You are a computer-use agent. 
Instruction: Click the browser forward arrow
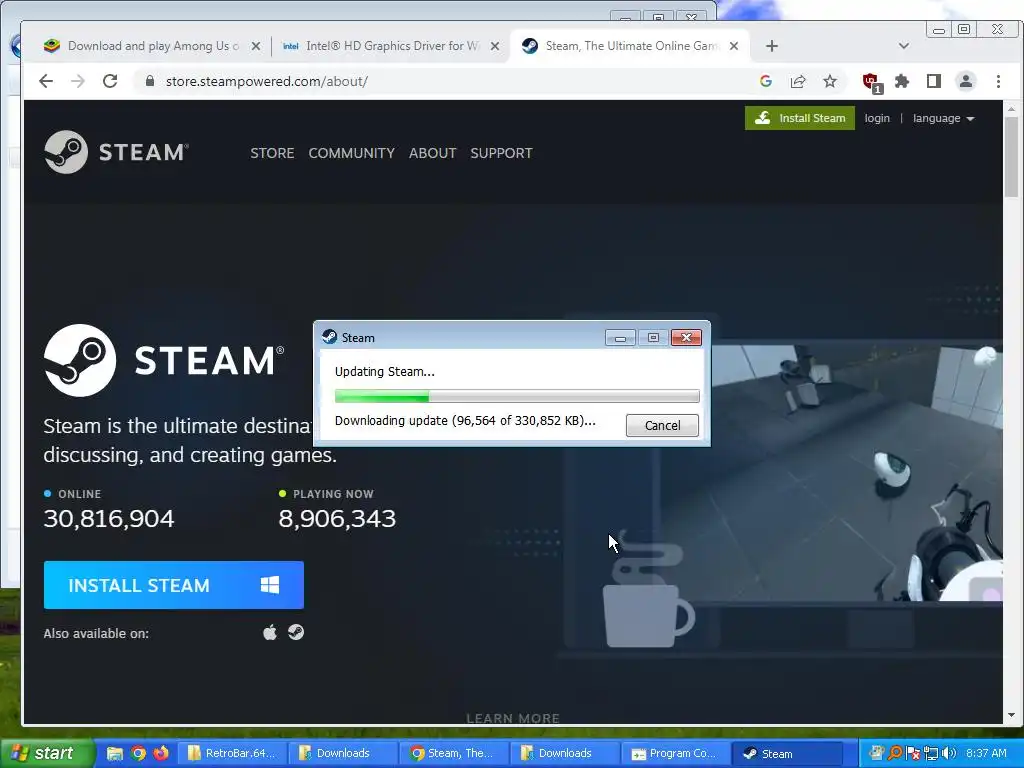(78, 81)
